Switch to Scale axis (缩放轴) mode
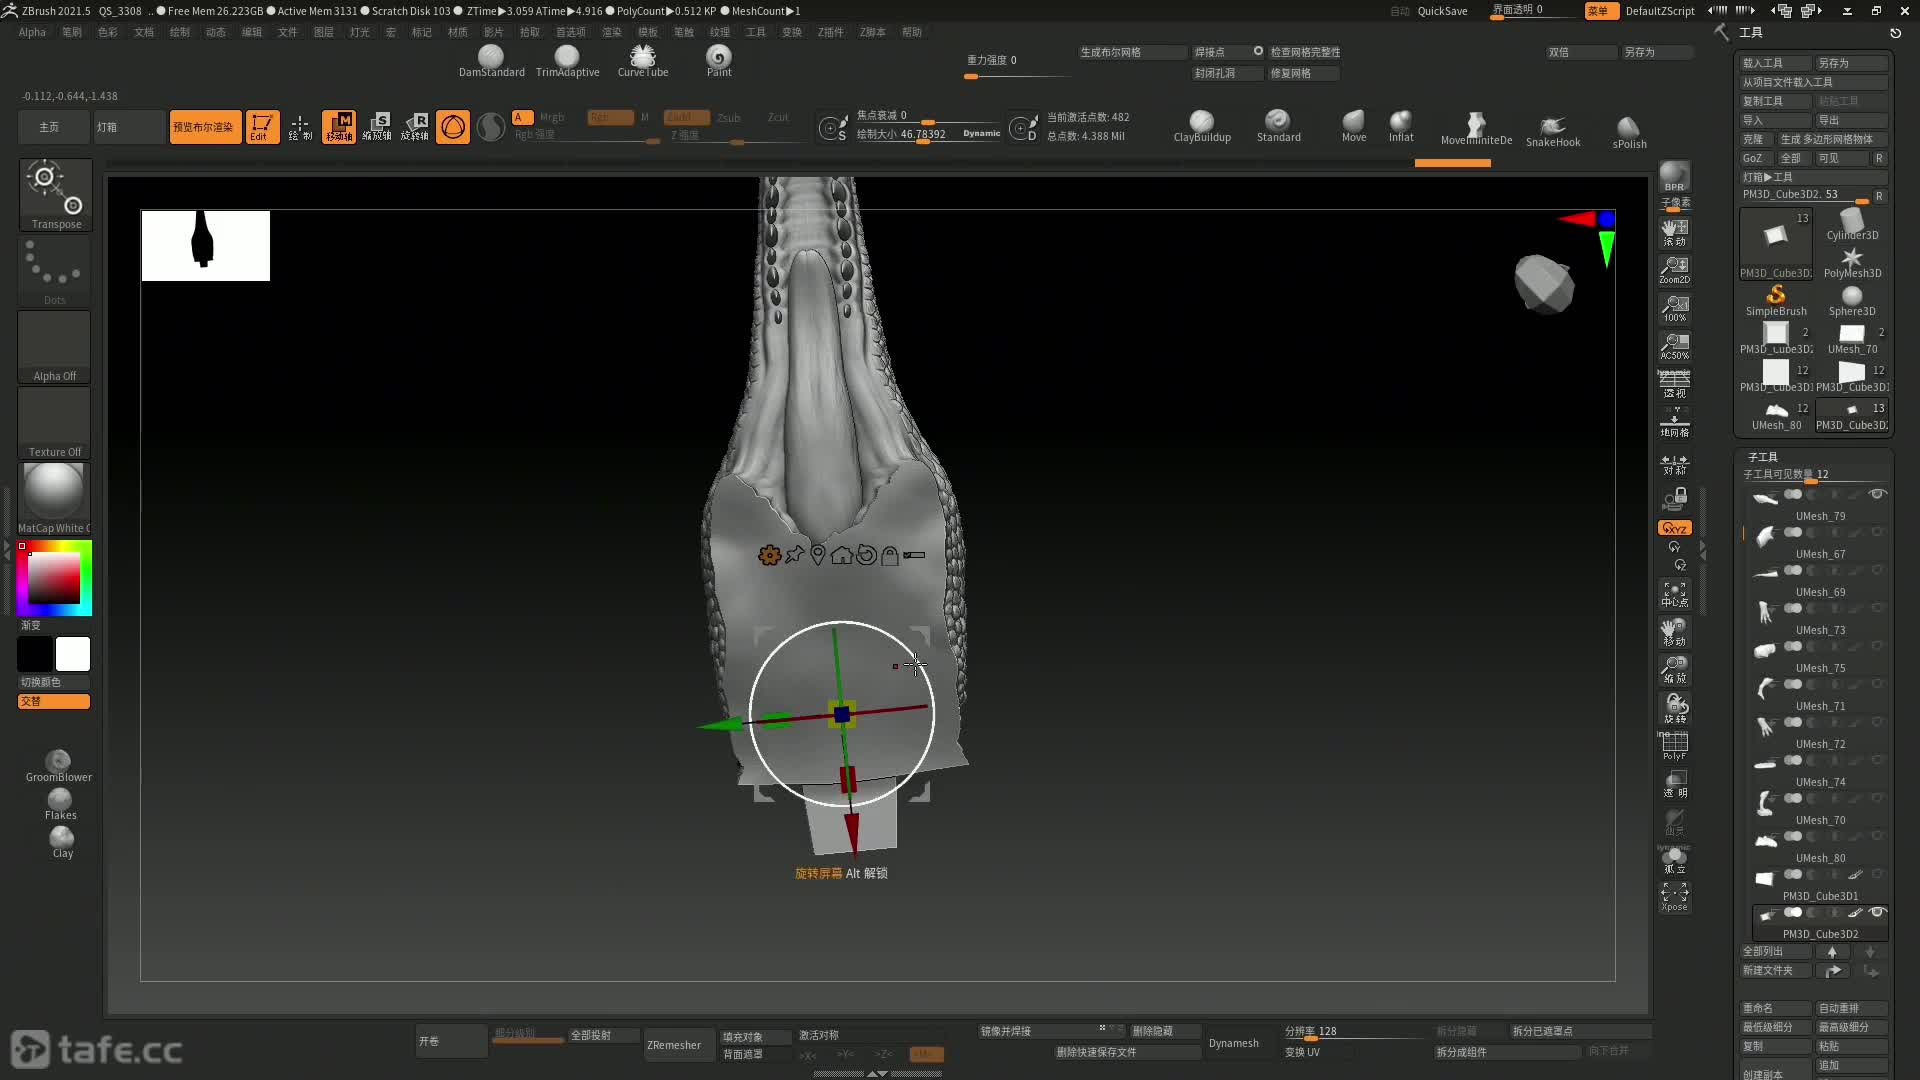The image size is (1920, 1080). click(377, 127)
